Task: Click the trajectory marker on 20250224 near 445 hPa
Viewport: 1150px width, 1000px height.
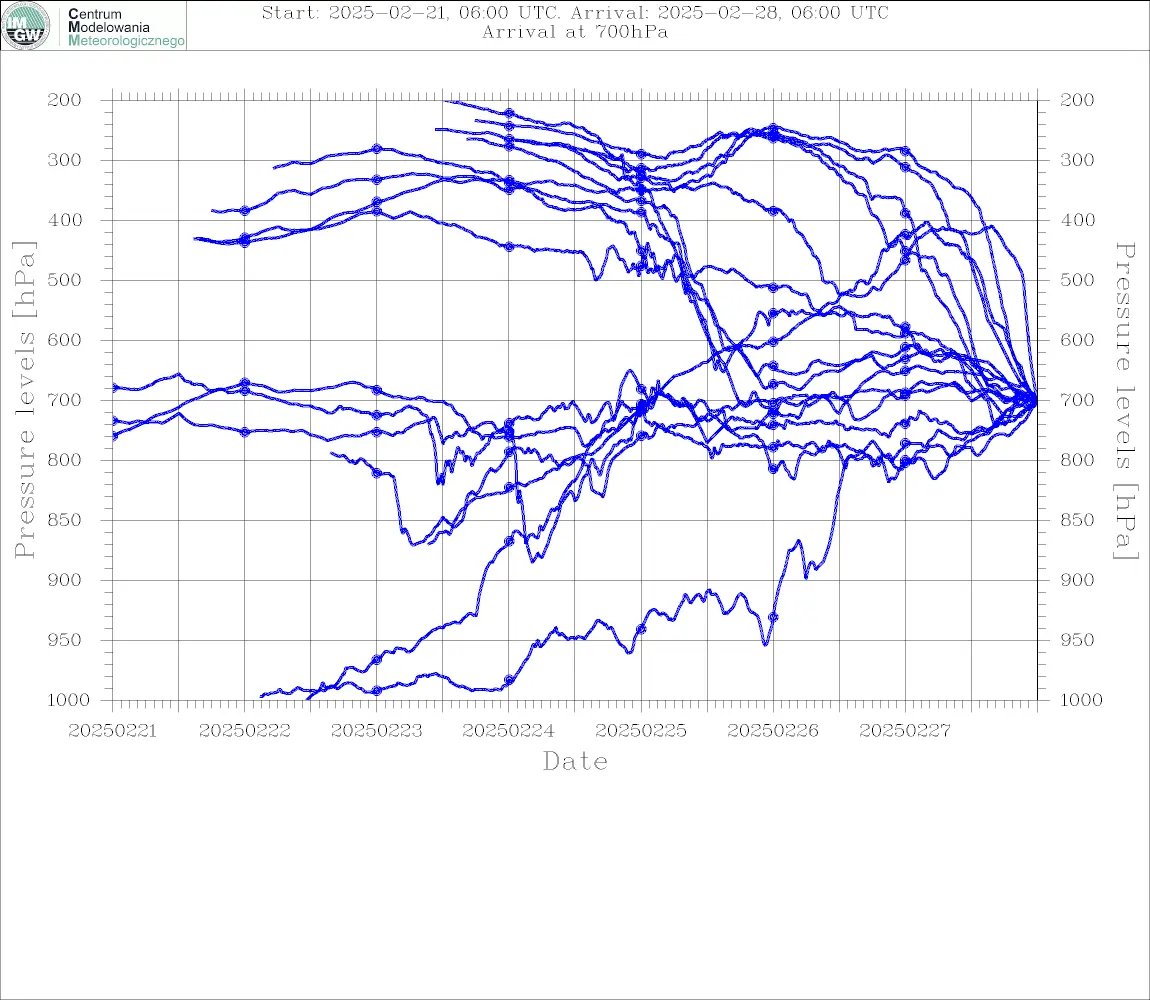Action: [x=509, y=247]
